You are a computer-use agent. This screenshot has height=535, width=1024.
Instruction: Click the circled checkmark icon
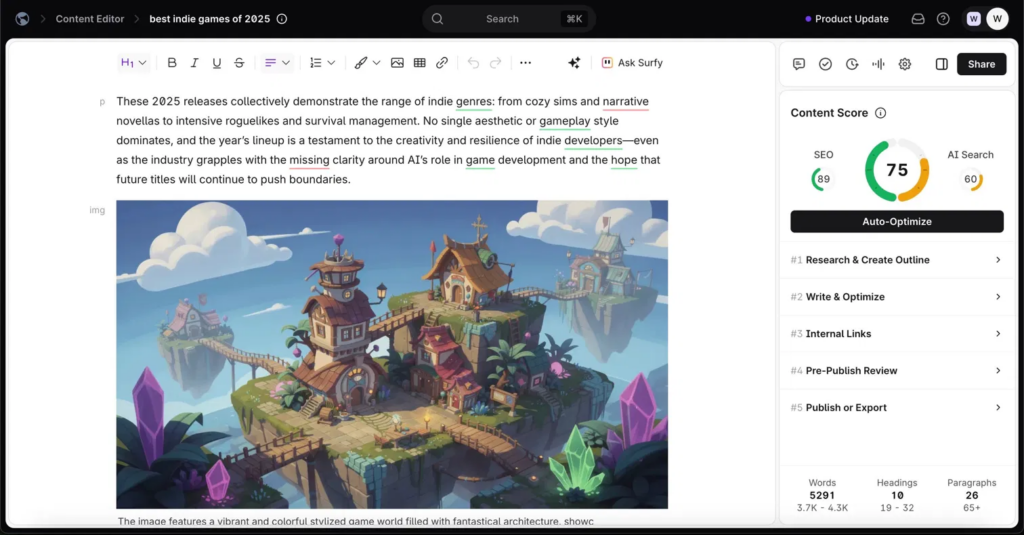[x=825, y=64]
